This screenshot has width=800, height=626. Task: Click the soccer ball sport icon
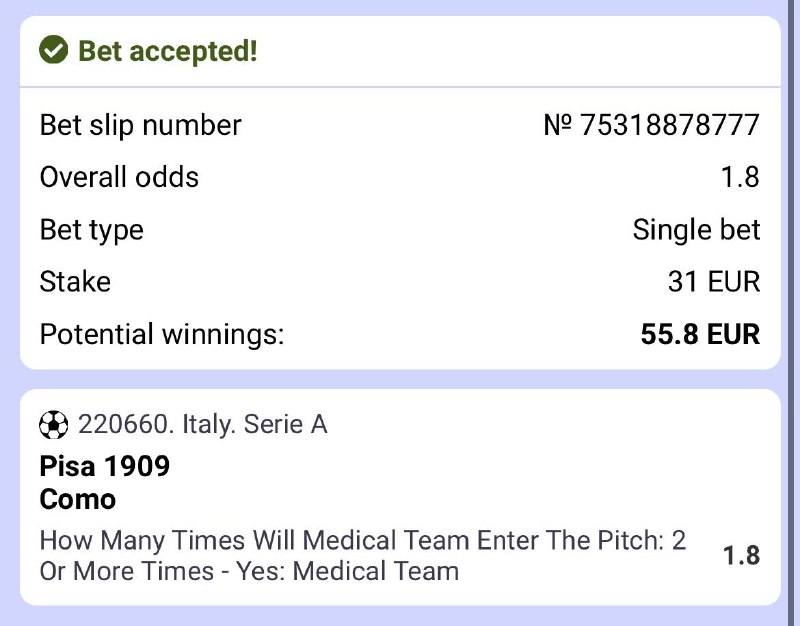[x=53, y=426]
